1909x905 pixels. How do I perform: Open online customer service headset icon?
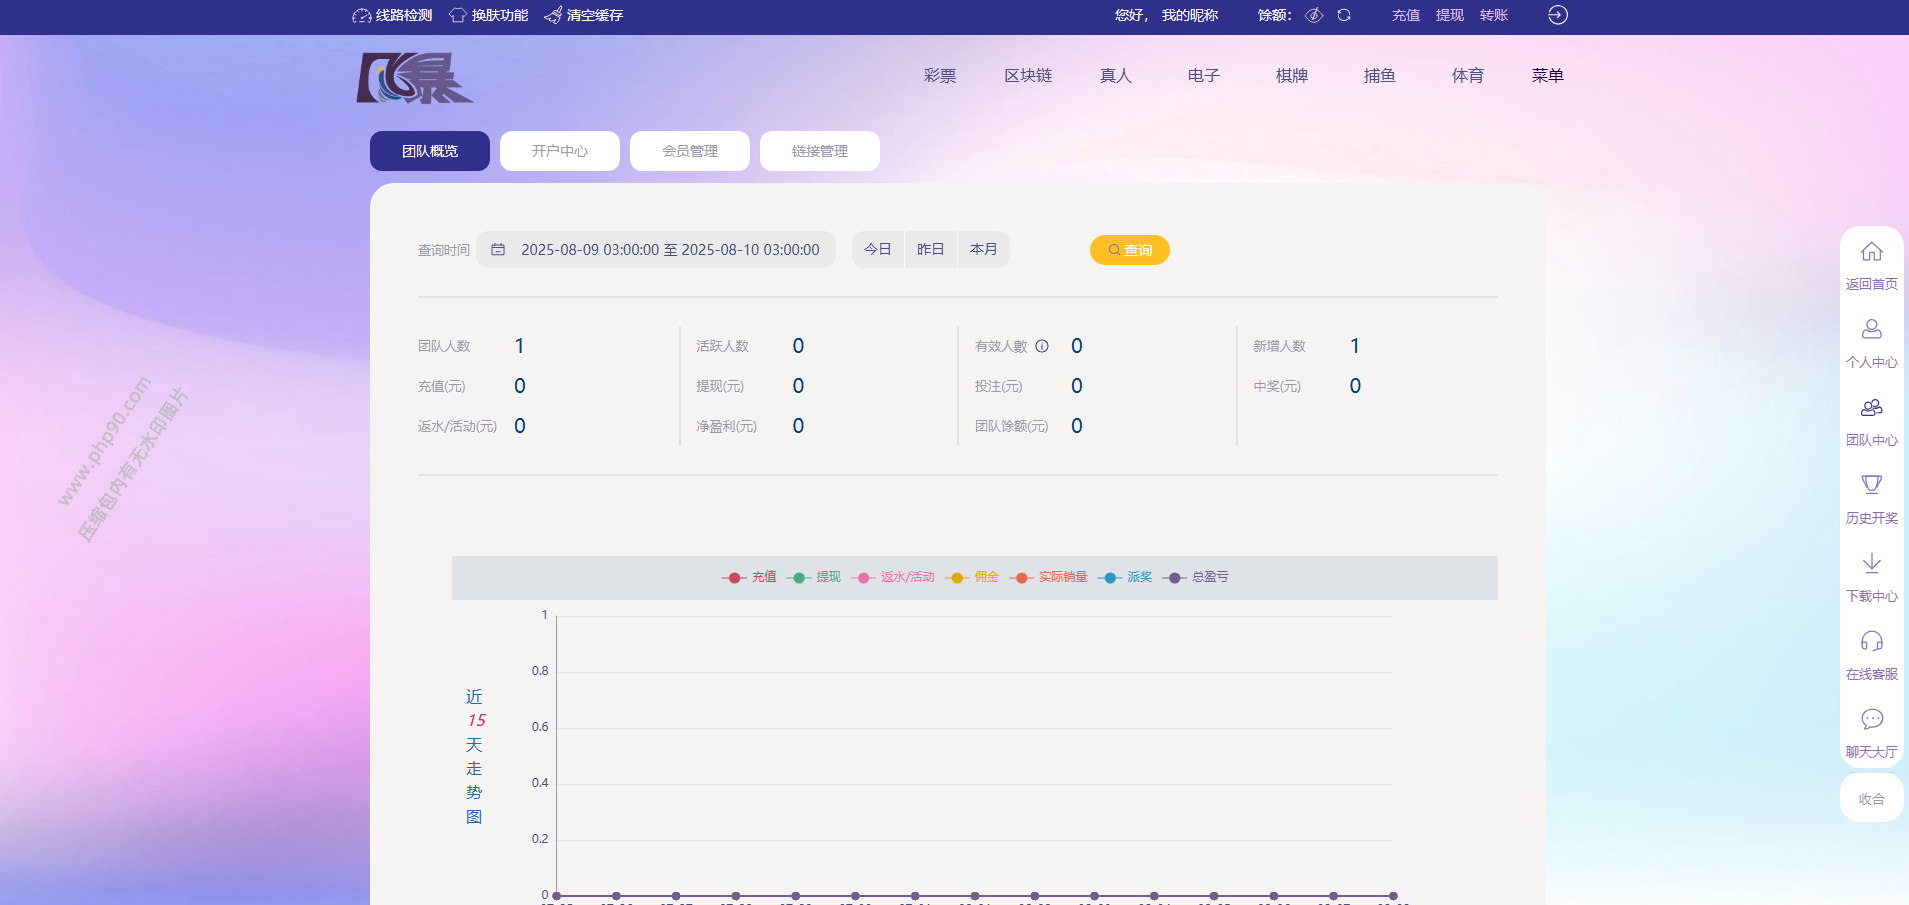1871,641
